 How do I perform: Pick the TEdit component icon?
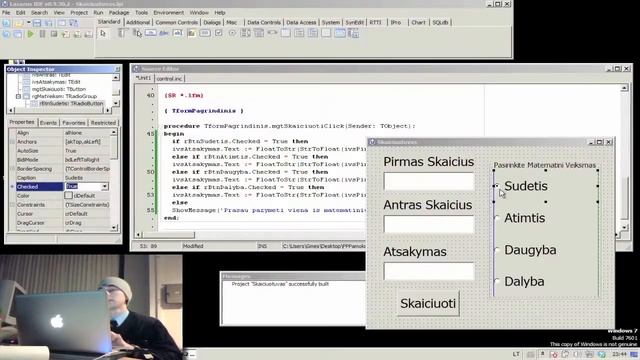coord(178,33)
